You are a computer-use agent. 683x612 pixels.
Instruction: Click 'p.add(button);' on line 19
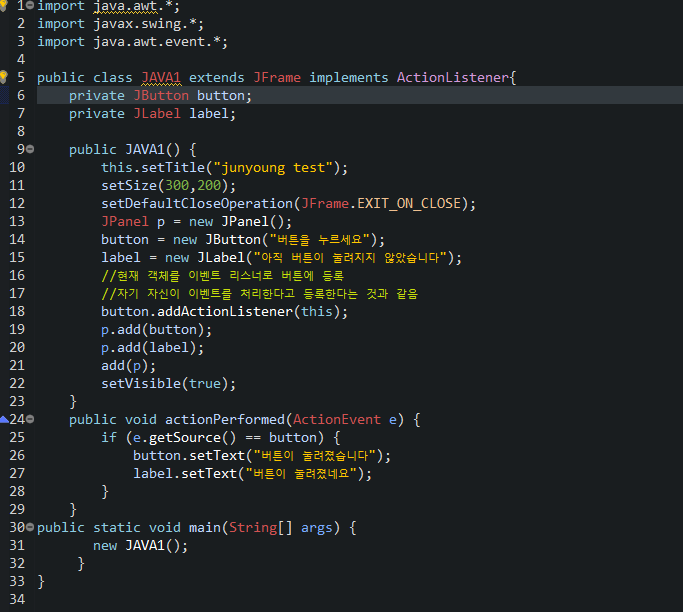[156, 330]
